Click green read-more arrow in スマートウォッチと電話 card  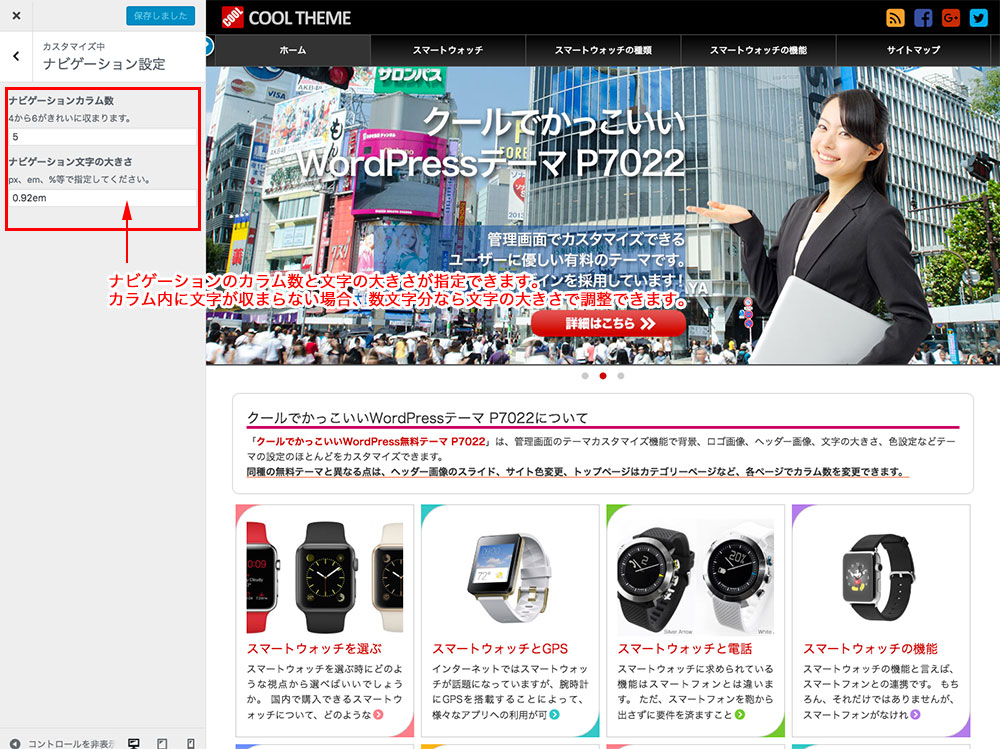pyautogui.click(x=740, y=715)
